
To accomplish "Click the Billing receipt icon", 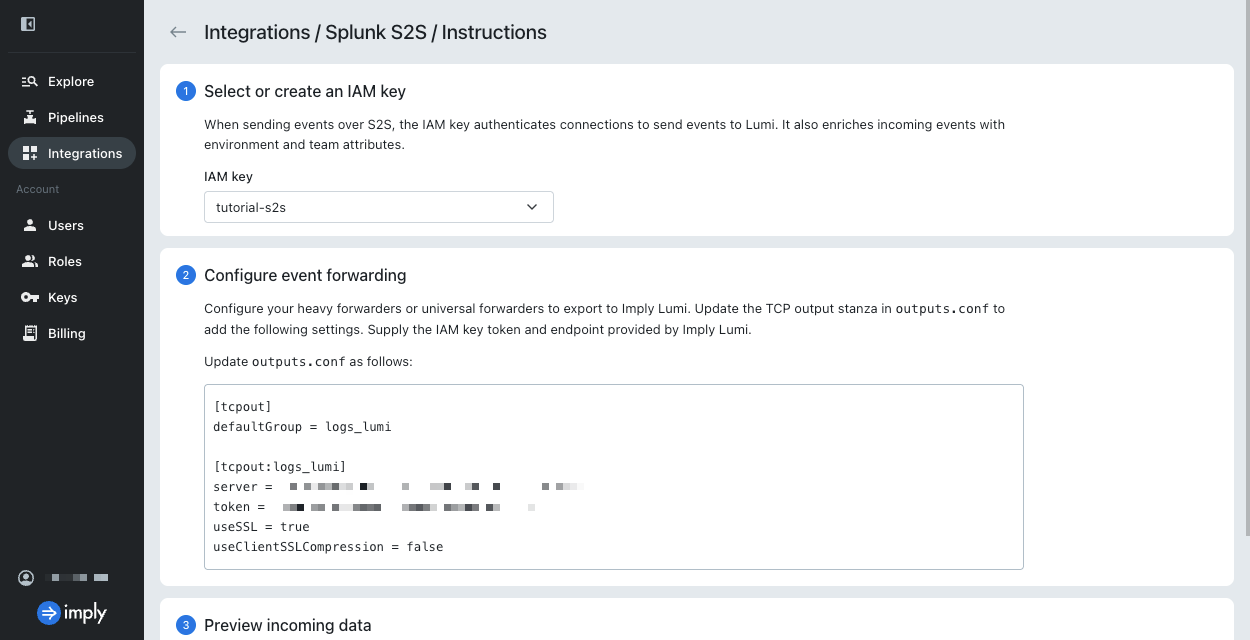I will tap(29, 333).
